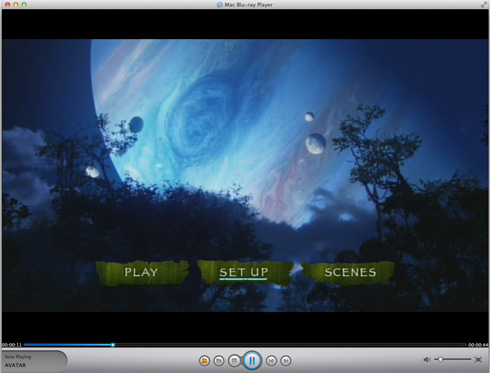Select SET UP on the disc menu
Image resolution: width=490 pixels, height=373 pixels.
tap(244, 273)
